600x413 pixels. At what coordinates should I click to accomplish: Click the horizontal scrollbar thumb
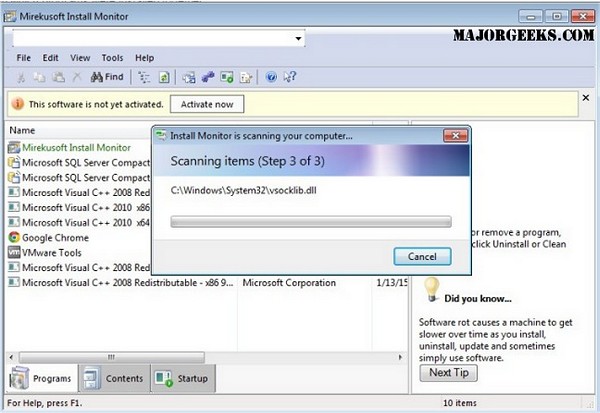click(111, 357)
